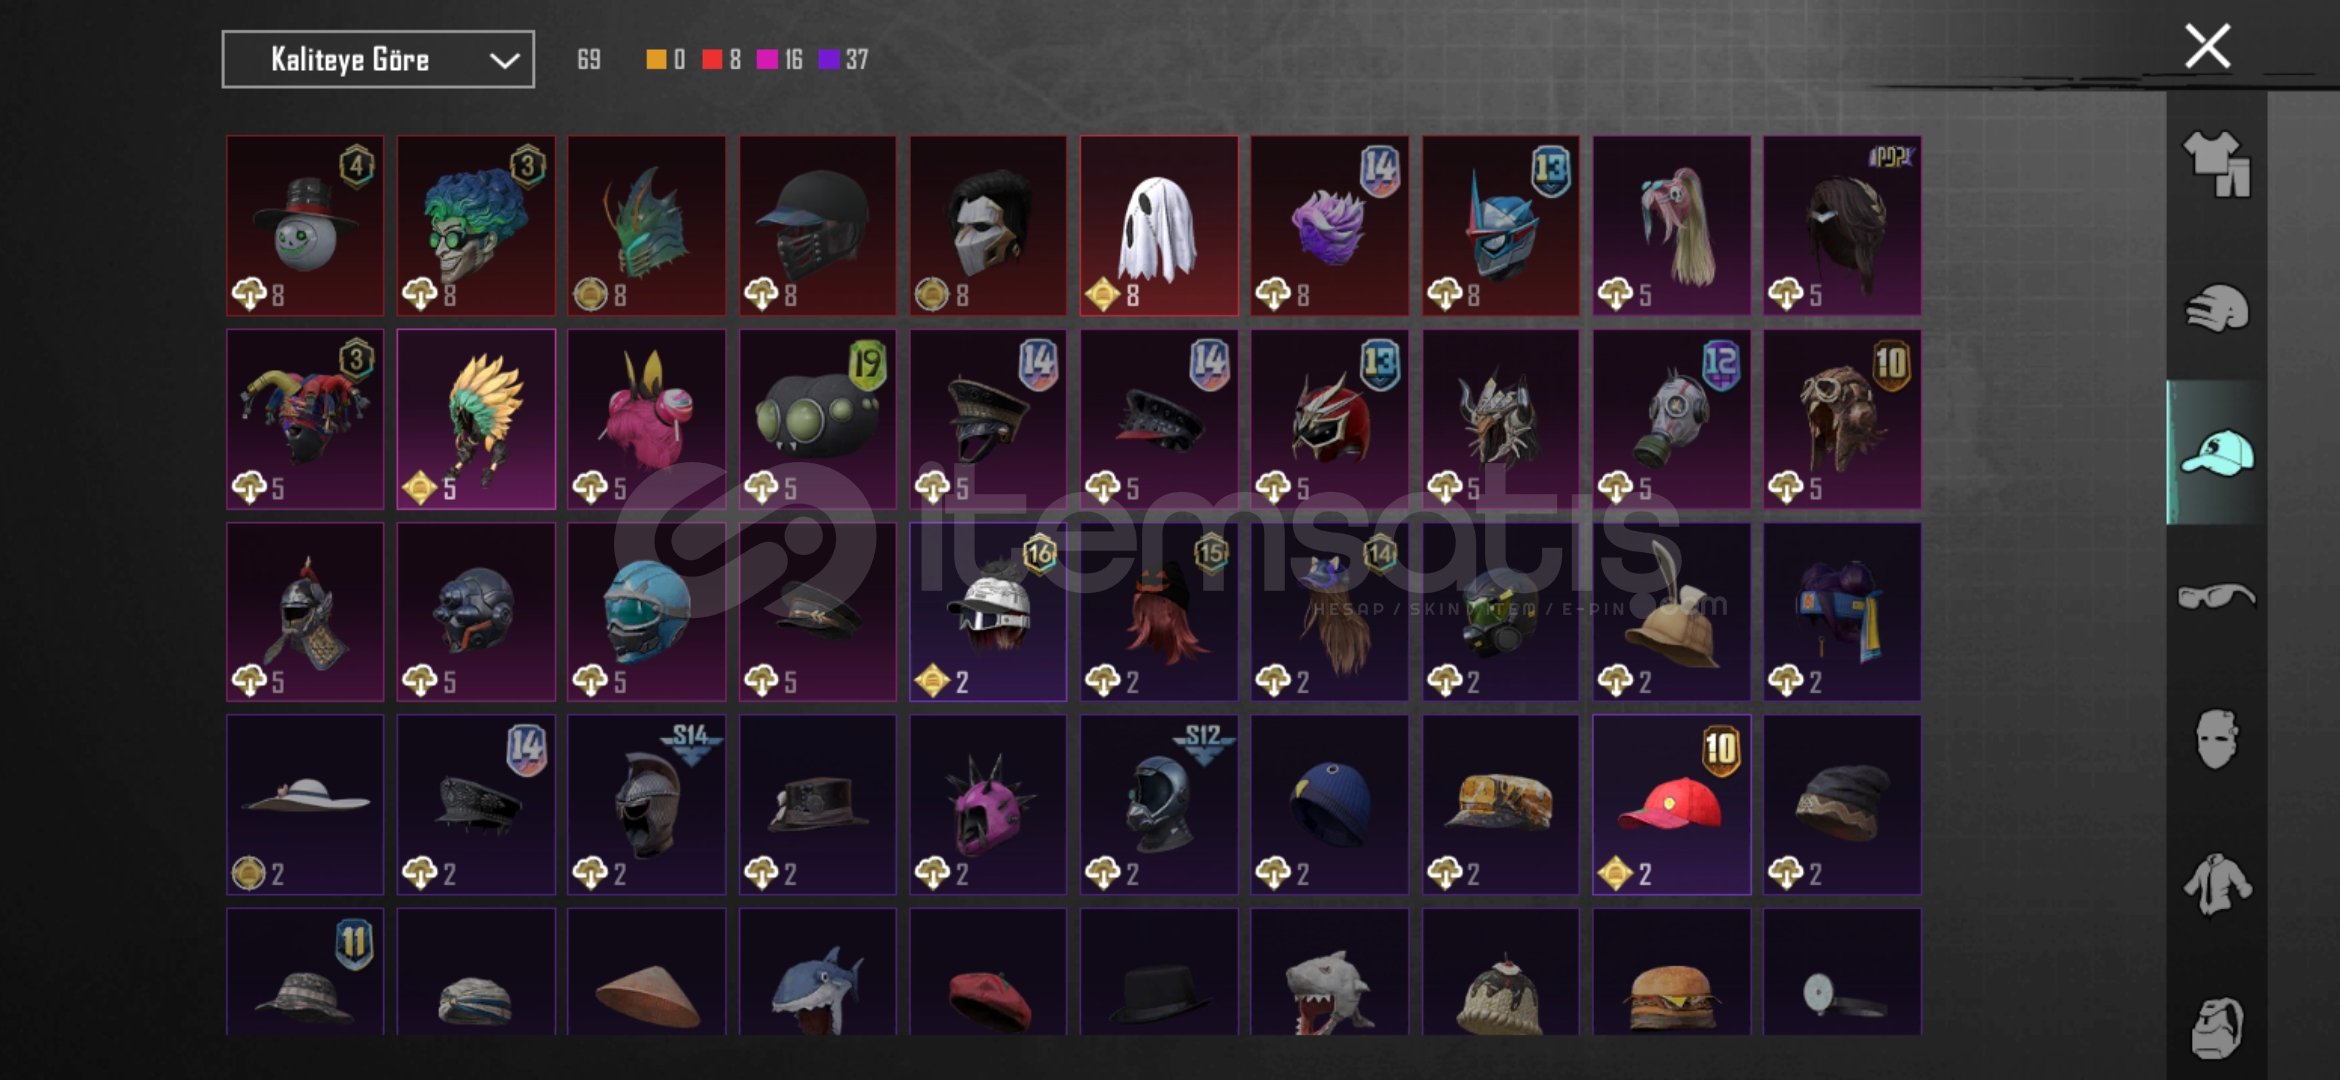2340x1080 pixels.
Task: Filter by the red quality swatch
Action: coord(712,60)
